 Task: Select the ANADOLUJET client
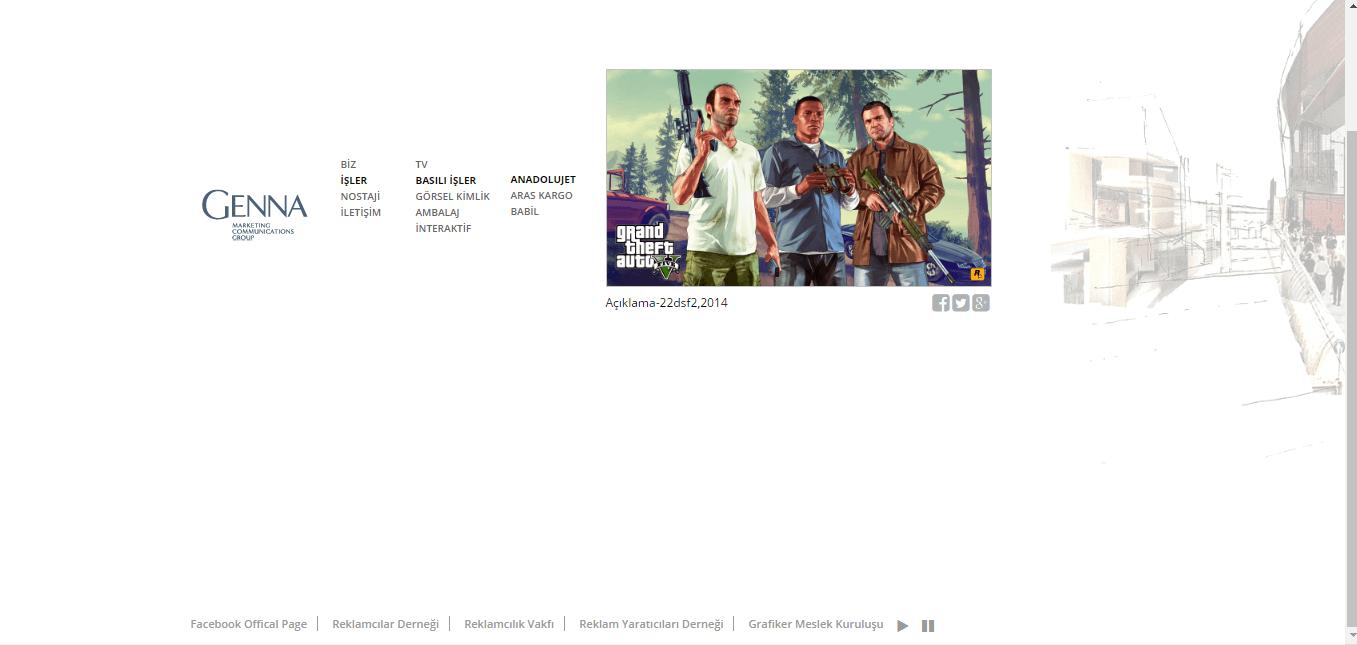click(x=543, y=180)
